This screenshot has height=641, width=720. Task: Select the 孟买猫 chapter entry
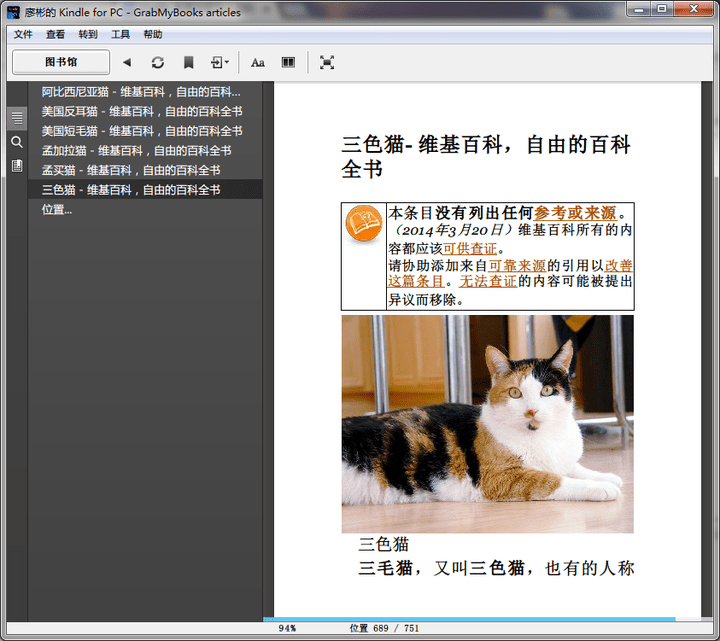(145, 170)
